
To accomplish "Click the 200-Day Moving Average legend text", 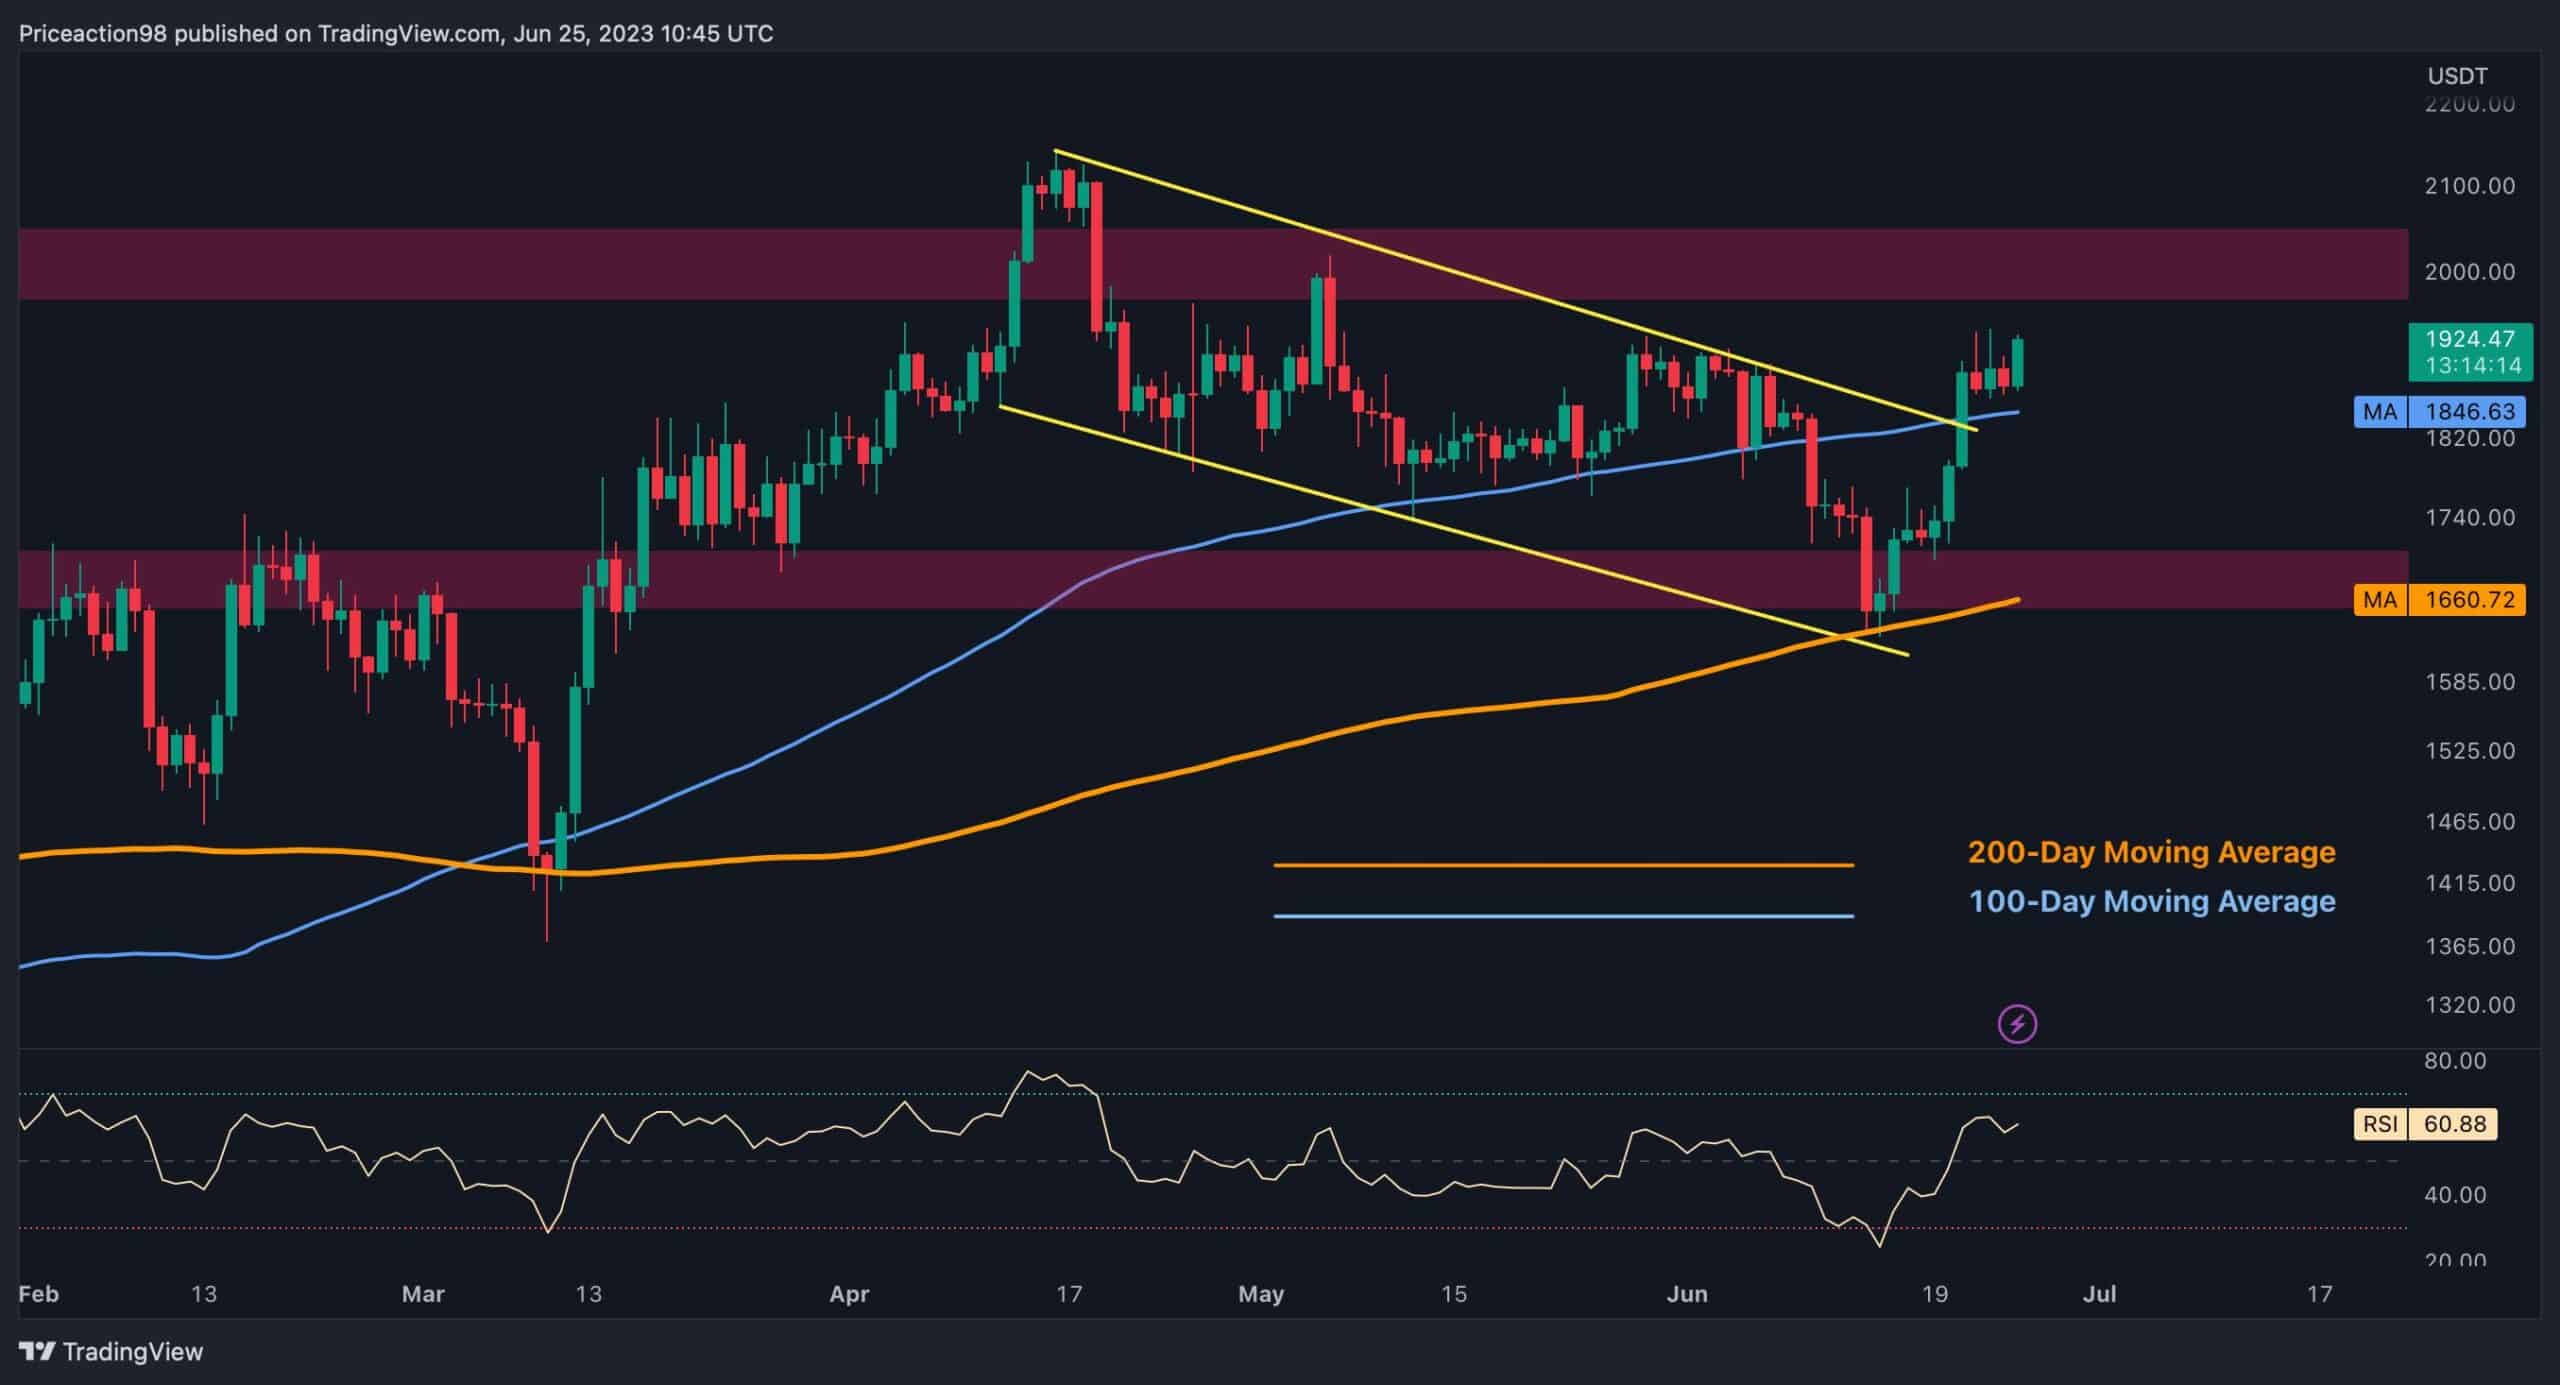I will coord(2152,852).
